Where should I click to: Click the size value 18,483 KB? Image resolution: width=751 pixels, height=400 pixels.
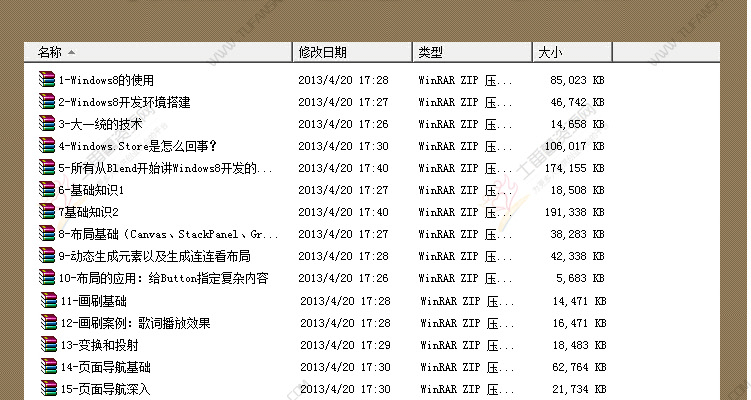pos(580,345)
